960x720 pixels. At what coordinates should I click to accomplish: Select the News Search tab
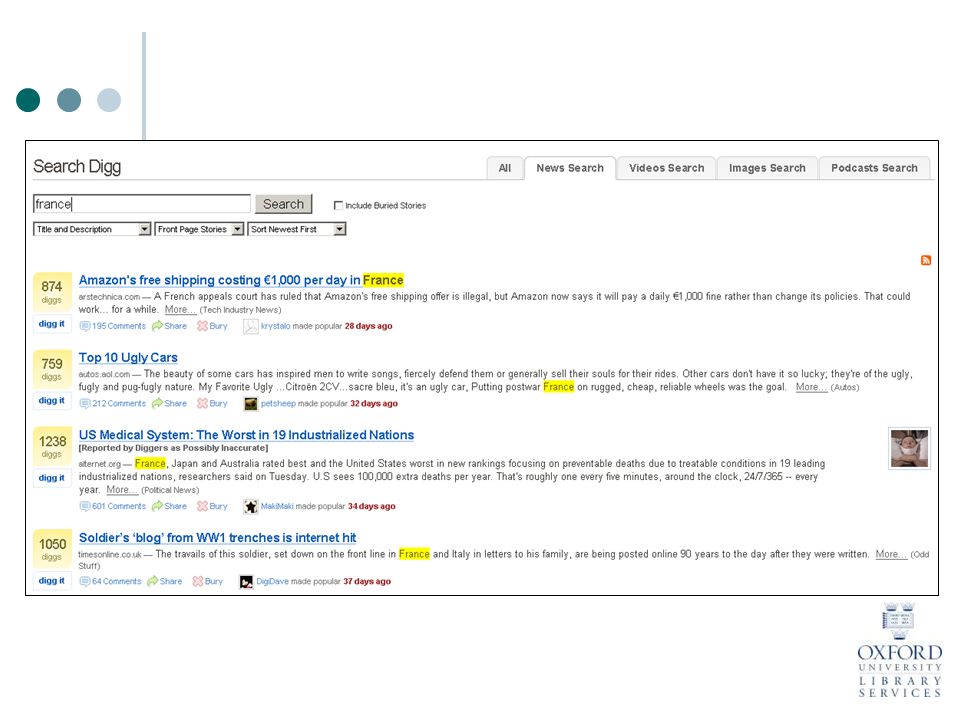coord(570,168)
